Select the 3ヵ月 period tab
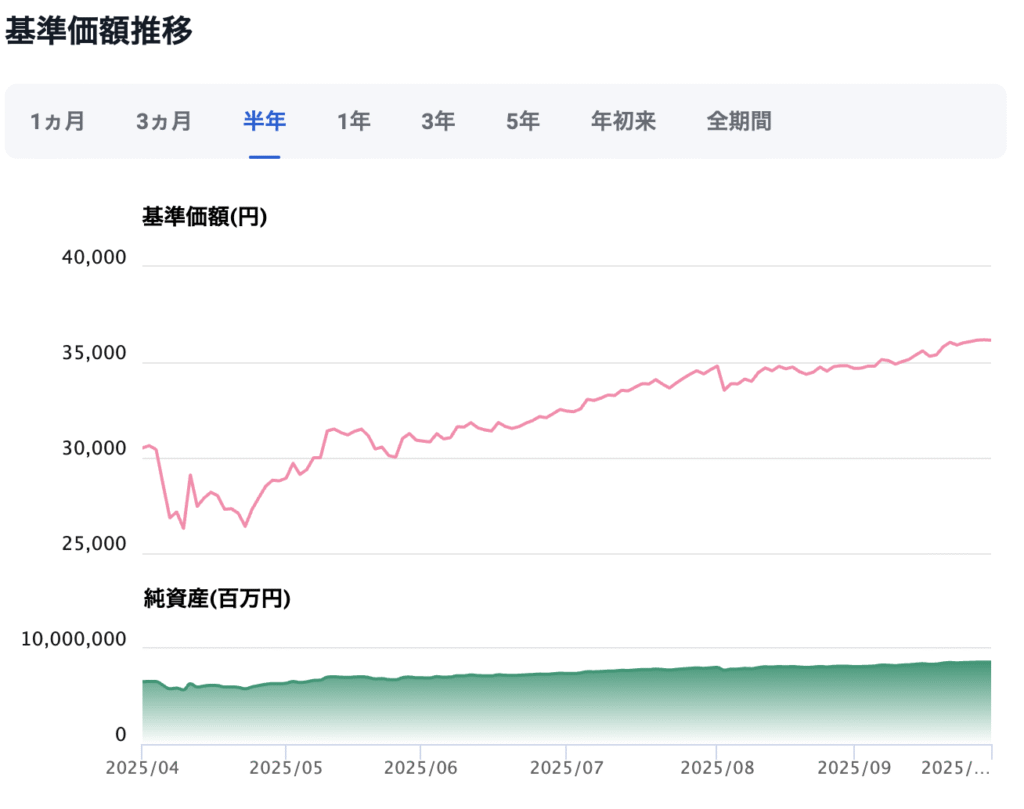This screenshot has height=809, width=1024. tap(164, 122)
